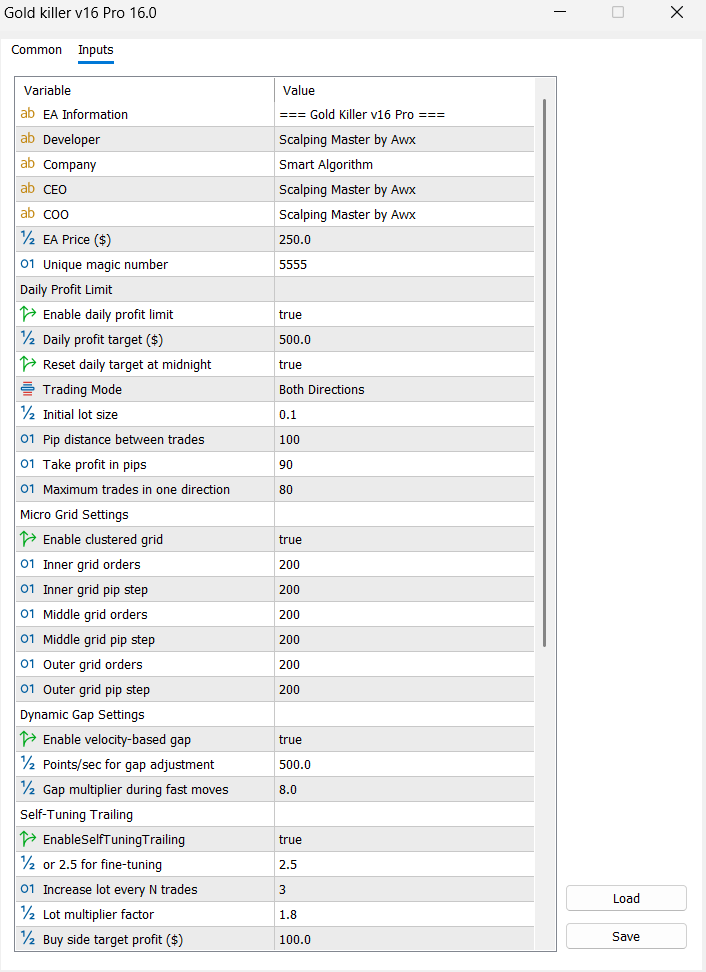Switch to the Common tab
The width and height of the screenshot is (706, 972).
[x=37, y=50]
